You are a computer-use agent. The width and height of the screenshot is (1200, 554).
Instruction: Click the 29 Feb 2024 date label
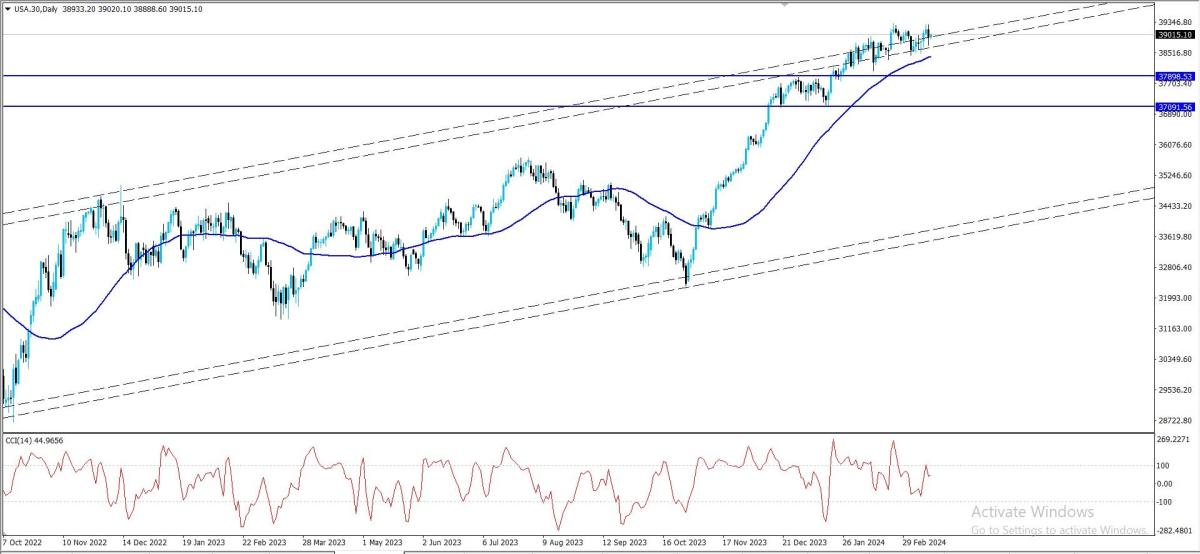click(x=923, y=542)
